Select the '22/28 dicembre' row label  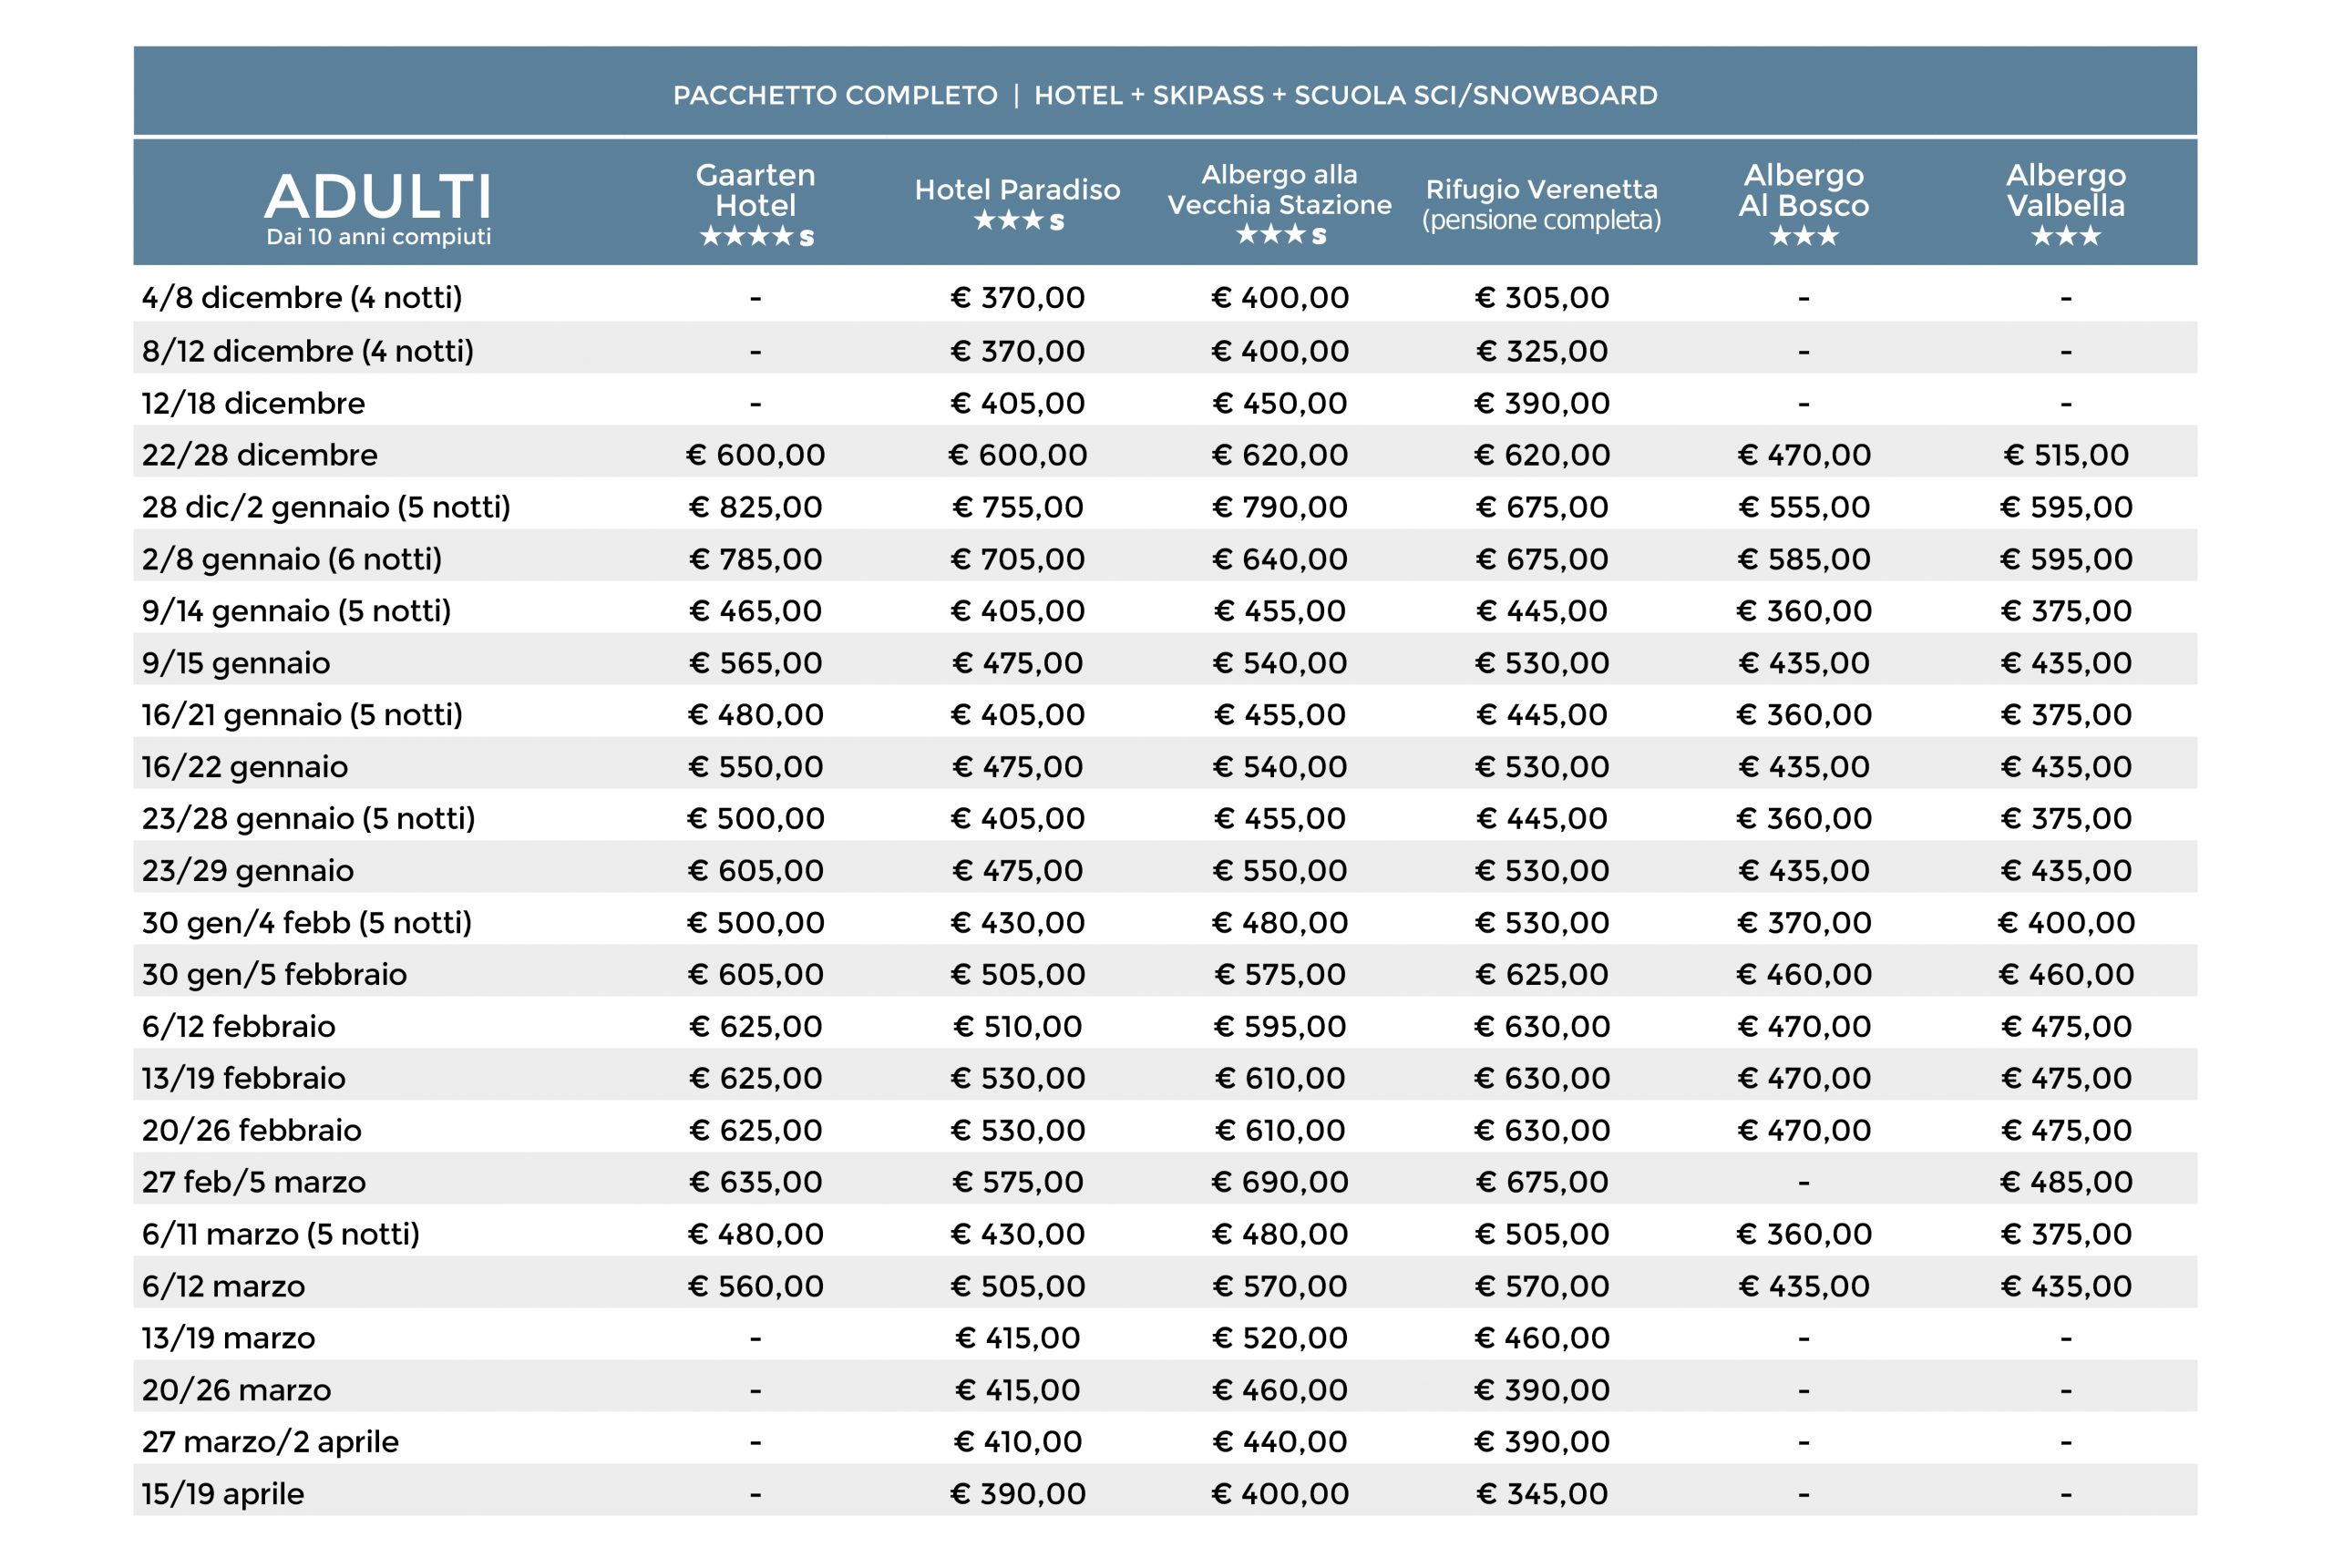[260, 455]
